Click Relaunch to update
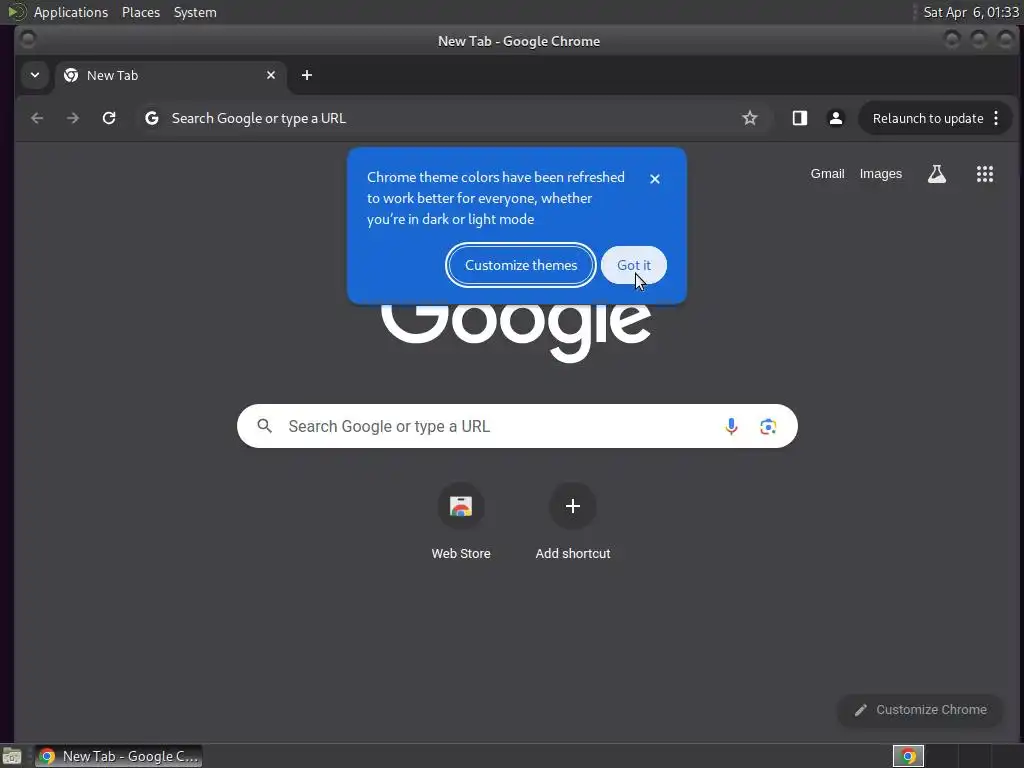 [x=927, y=118]
